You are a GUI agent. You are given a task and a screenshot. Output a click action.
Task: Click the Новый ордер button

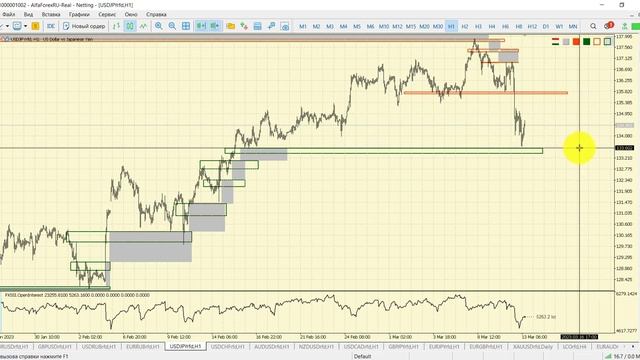click(x=84, y=26)
